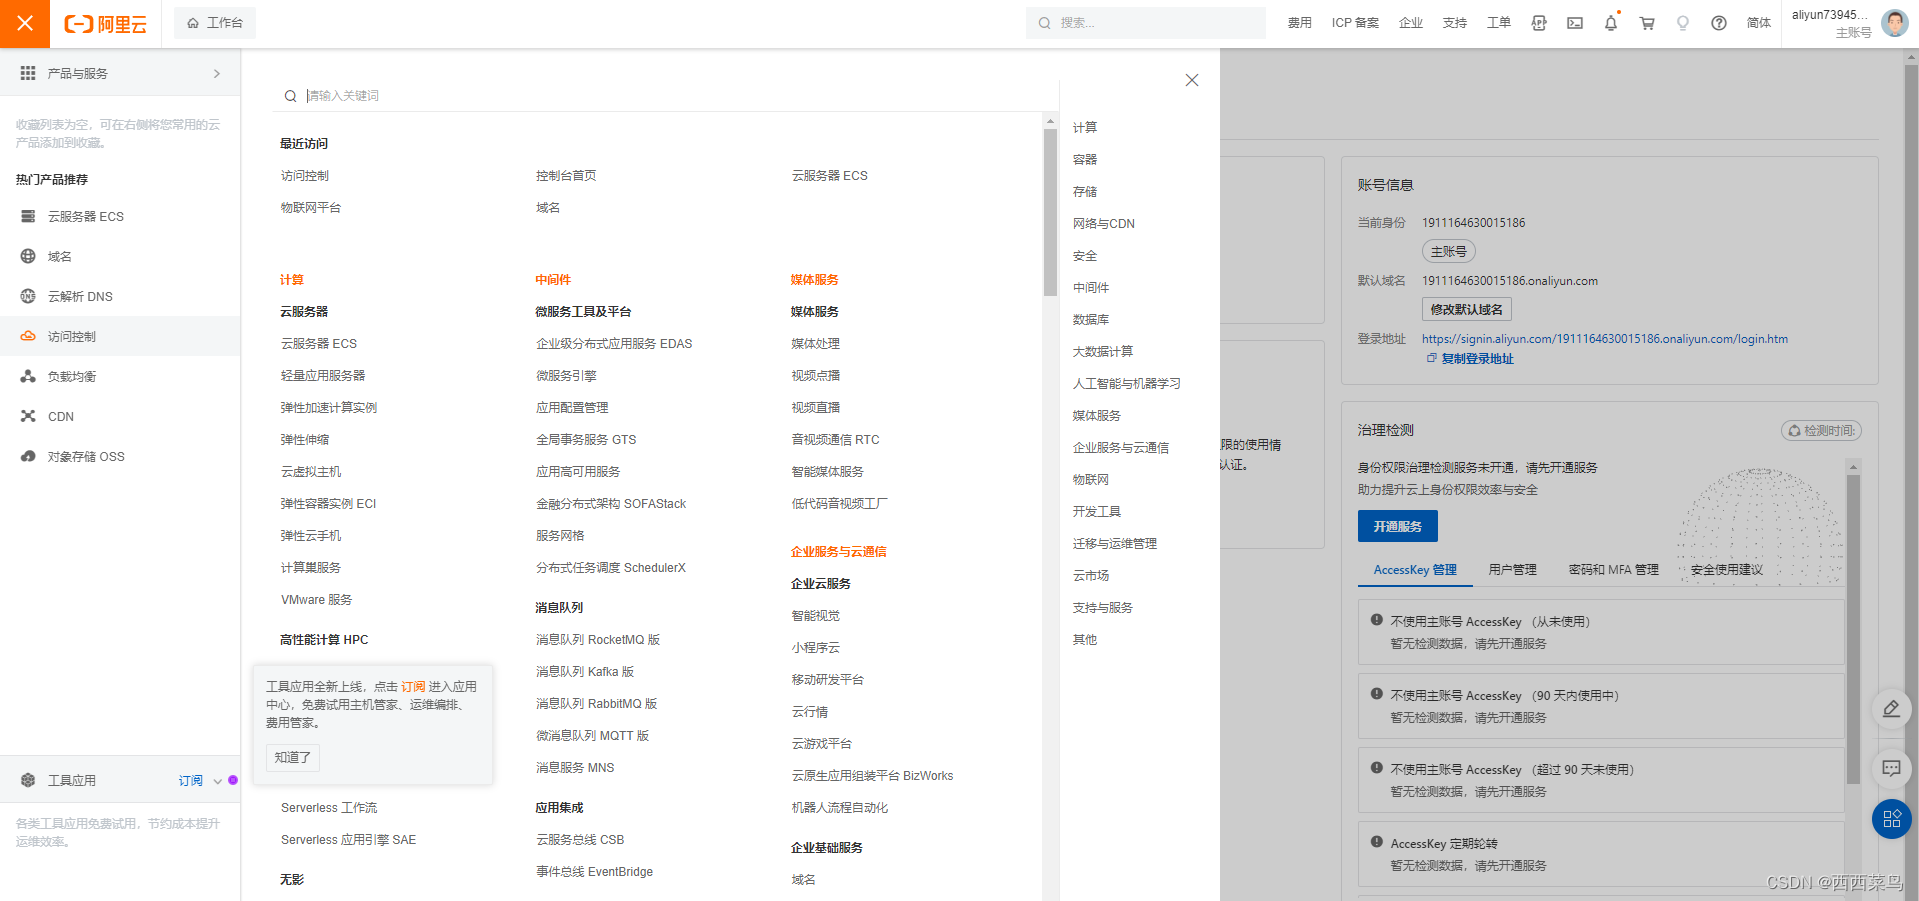Dismiss the tip with 知道了 button
This screenshot has height=901, width=1919.
click(x=293, y=758)
